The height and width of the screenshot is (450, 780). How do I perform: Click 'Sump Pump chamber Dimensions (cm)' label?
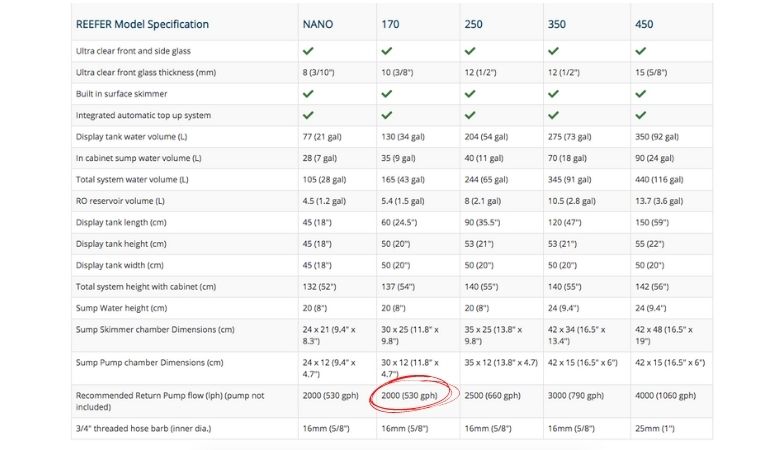point(149,362)
